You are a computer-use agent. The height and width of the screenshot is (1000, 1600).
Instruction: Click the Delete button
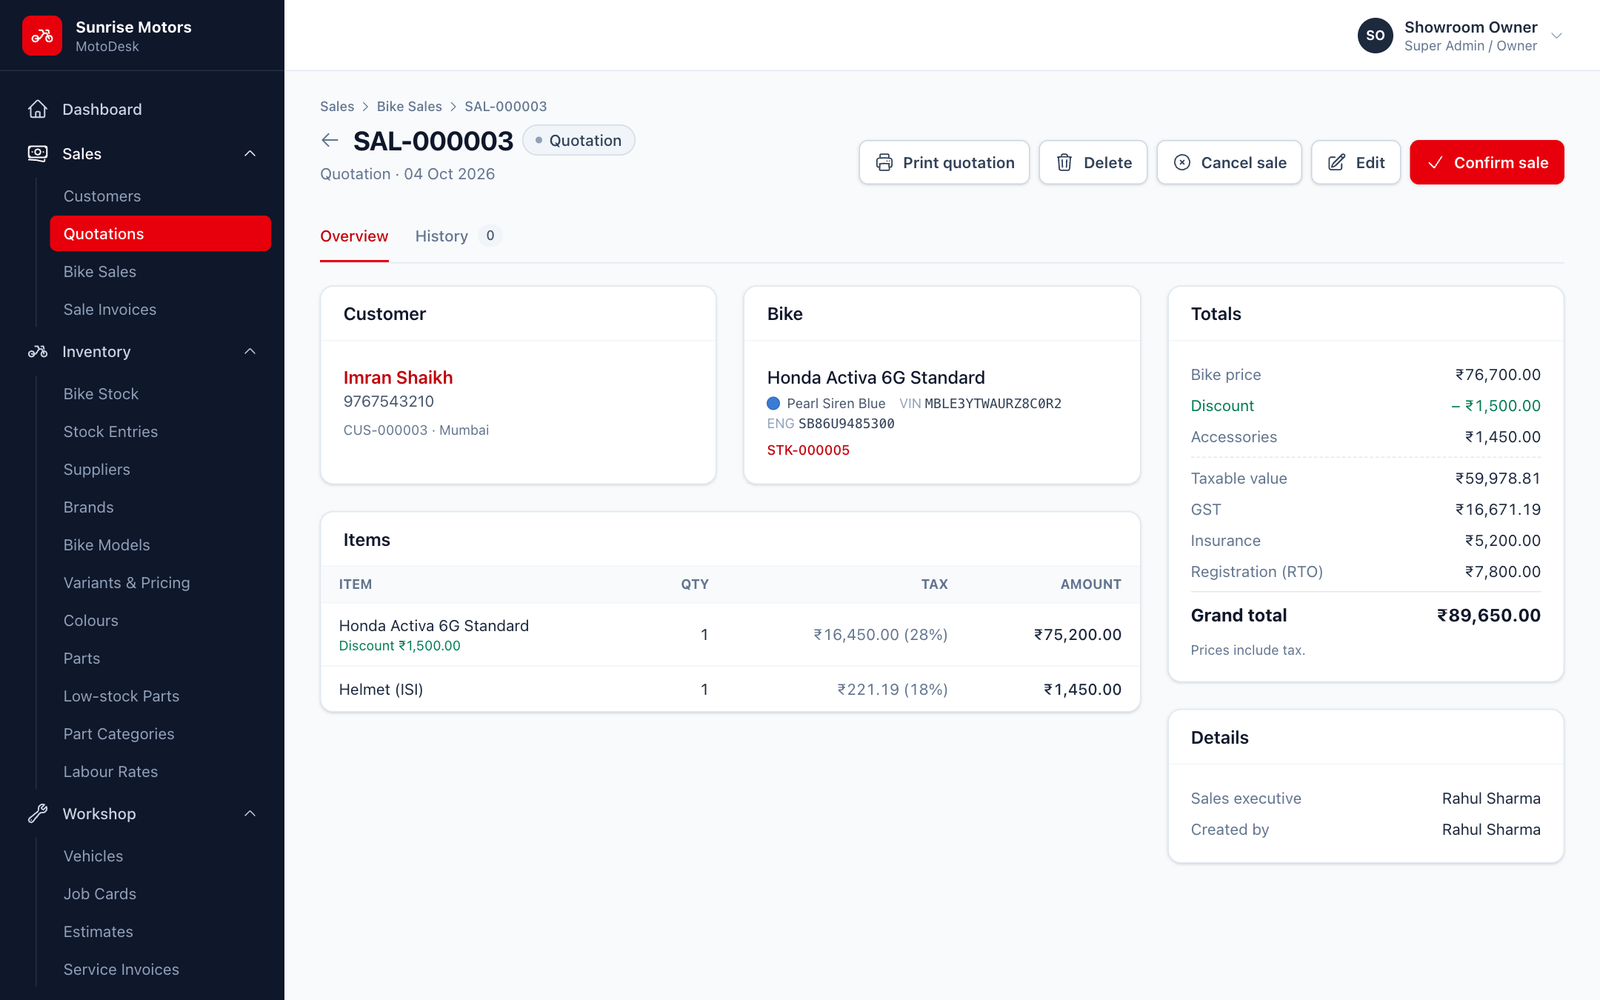1093,162
